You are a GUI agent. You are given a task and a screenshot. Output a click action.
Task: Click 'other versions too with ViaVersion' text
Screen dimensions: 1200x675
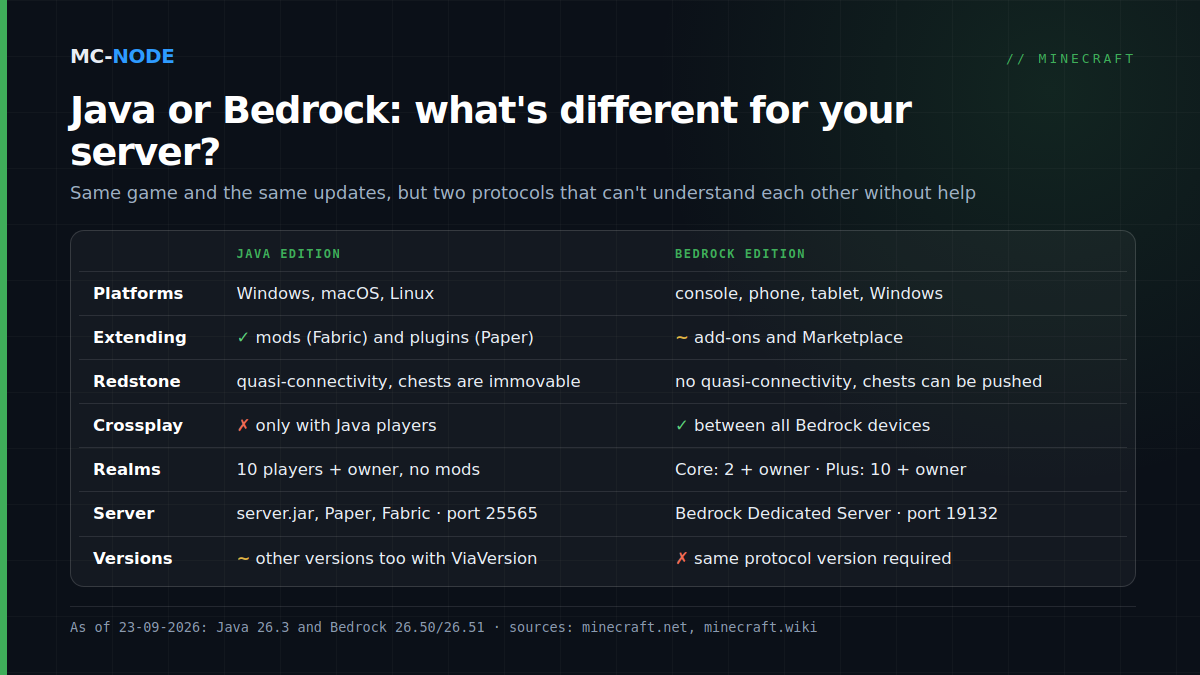pos(396,559)
